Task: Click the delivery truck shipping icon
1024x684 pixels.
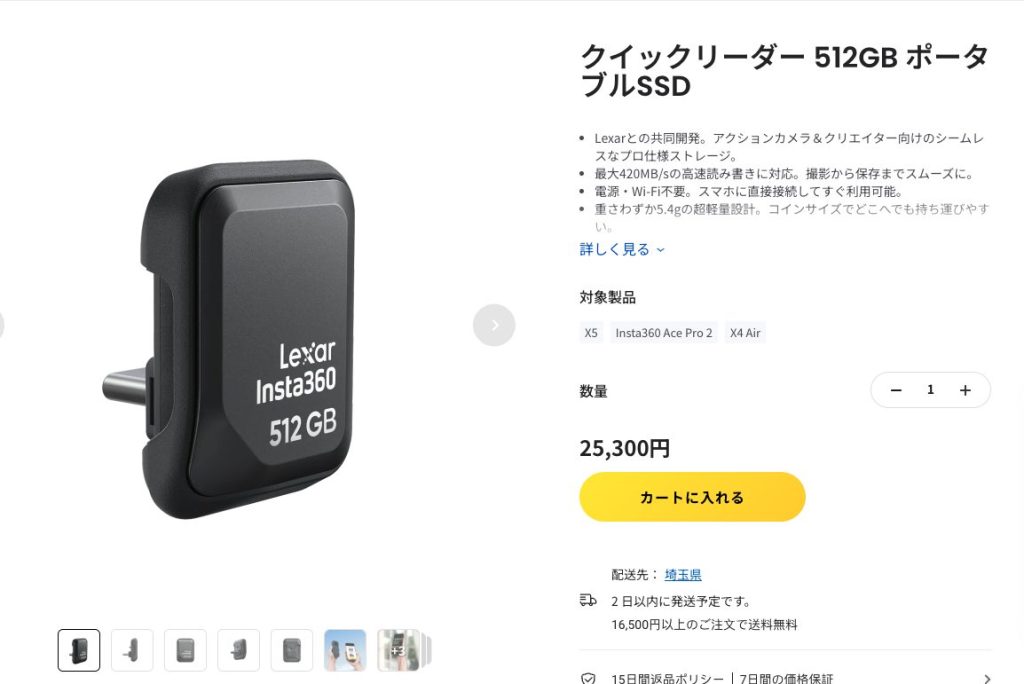Action: [x=588, y=600]
